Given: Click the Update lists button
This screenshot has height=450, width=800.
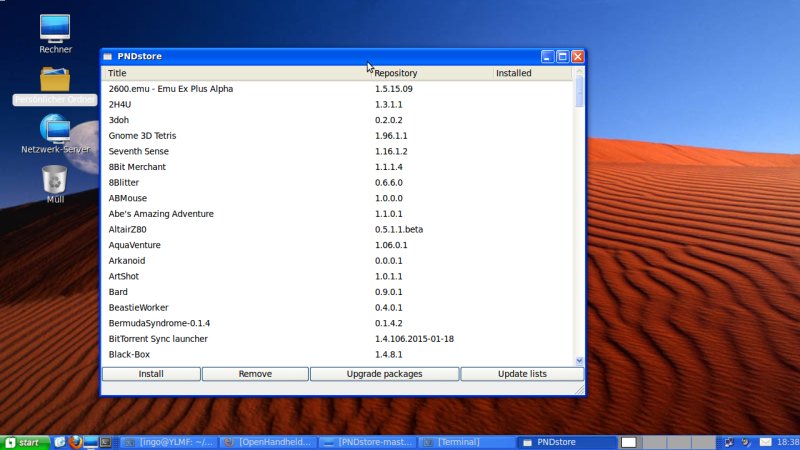Looking at the screenshot, I should click(x=523, y=374).
